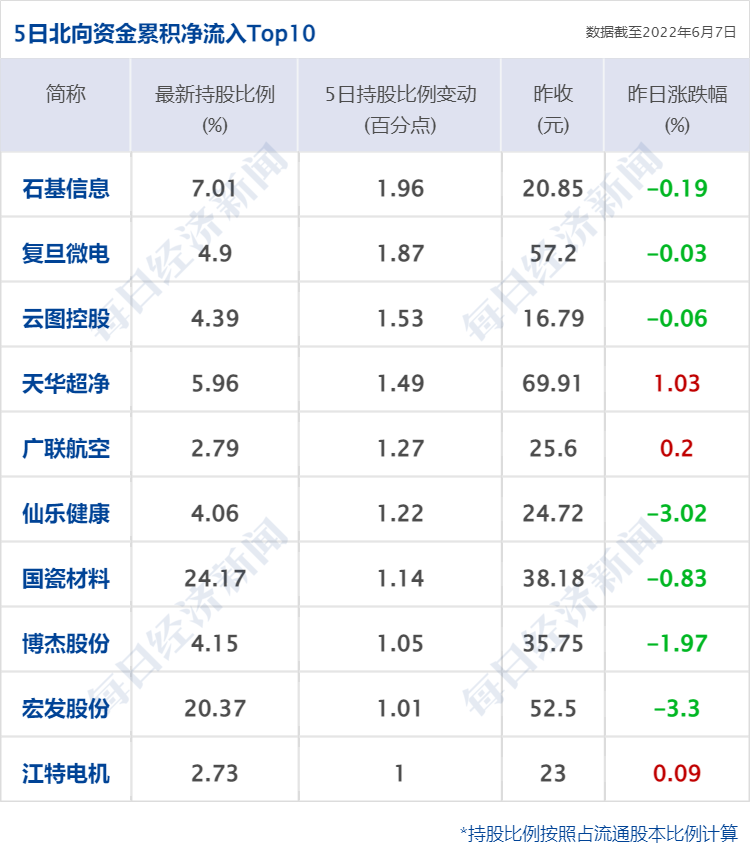Click closing price 16.79
This screenshot has width=750, height=859.
click(x=553, y=318)
